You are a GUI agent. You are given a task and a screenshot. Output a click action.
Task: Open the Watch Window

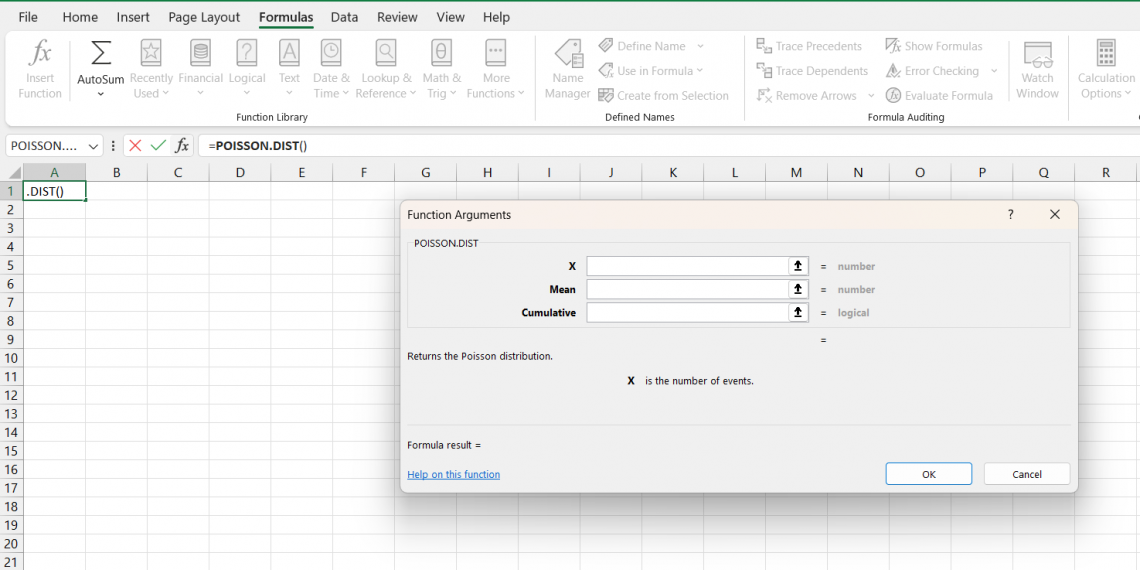pyautogui.click(x=1037, y=68)
